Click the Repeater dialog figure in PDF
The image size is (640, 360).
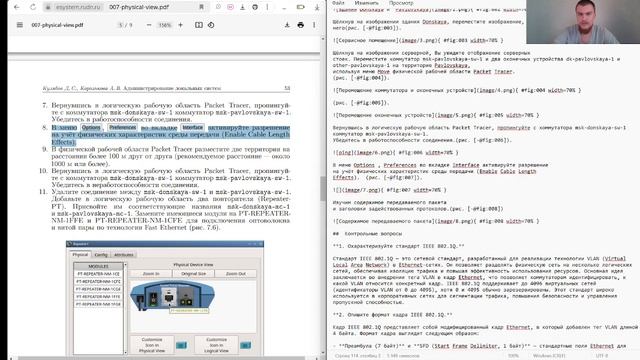tap(165, 298)
